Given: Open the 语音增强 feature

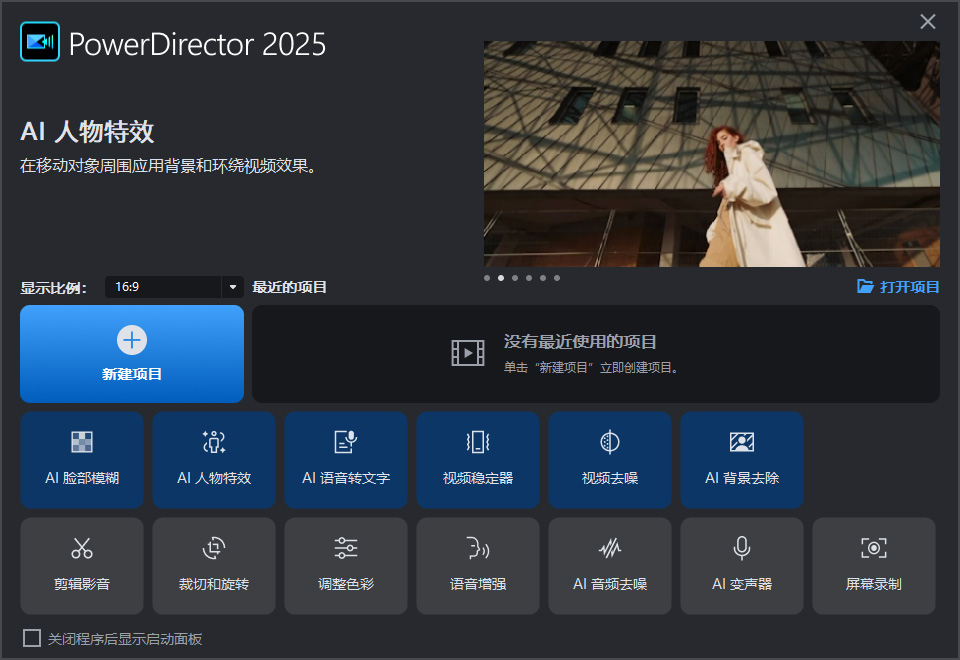Looking at the screenshot, I should 478,566.
